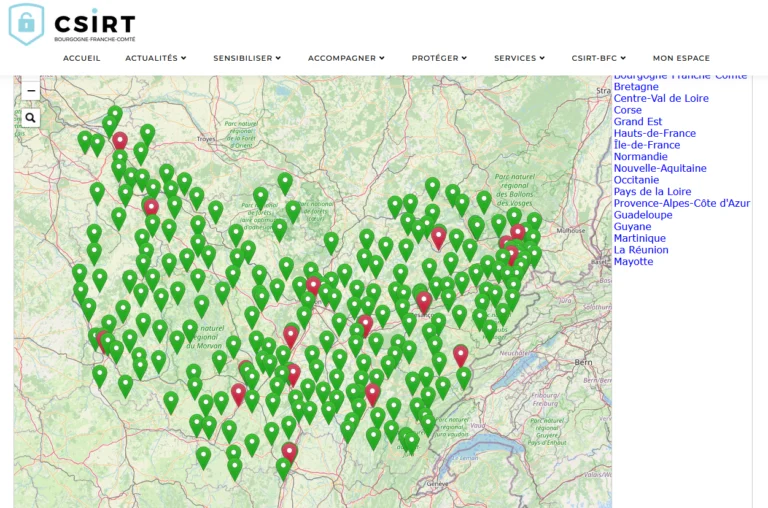
Task: Click the Mulhouse label on the map
Action: 571,230
